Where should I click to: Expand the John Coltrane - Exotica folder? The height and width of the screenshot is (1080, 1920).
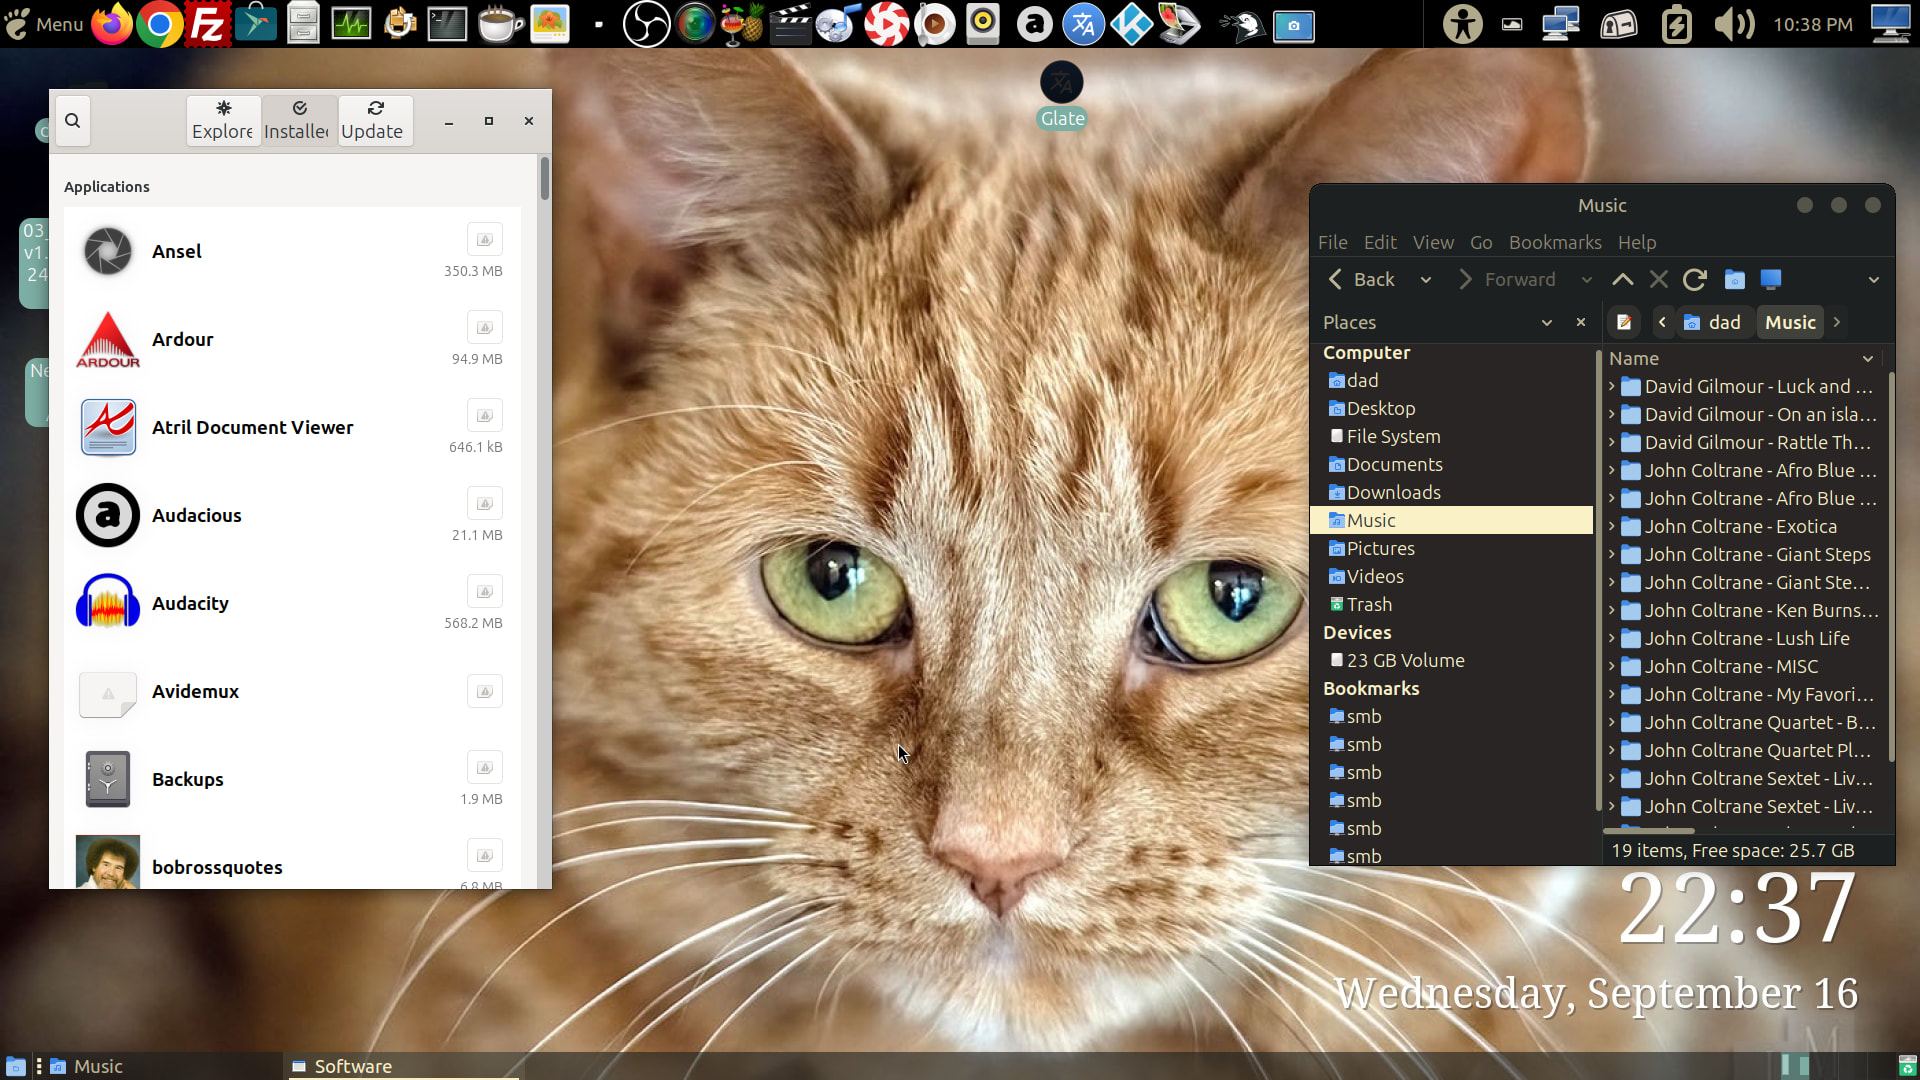pos(1611,526)
